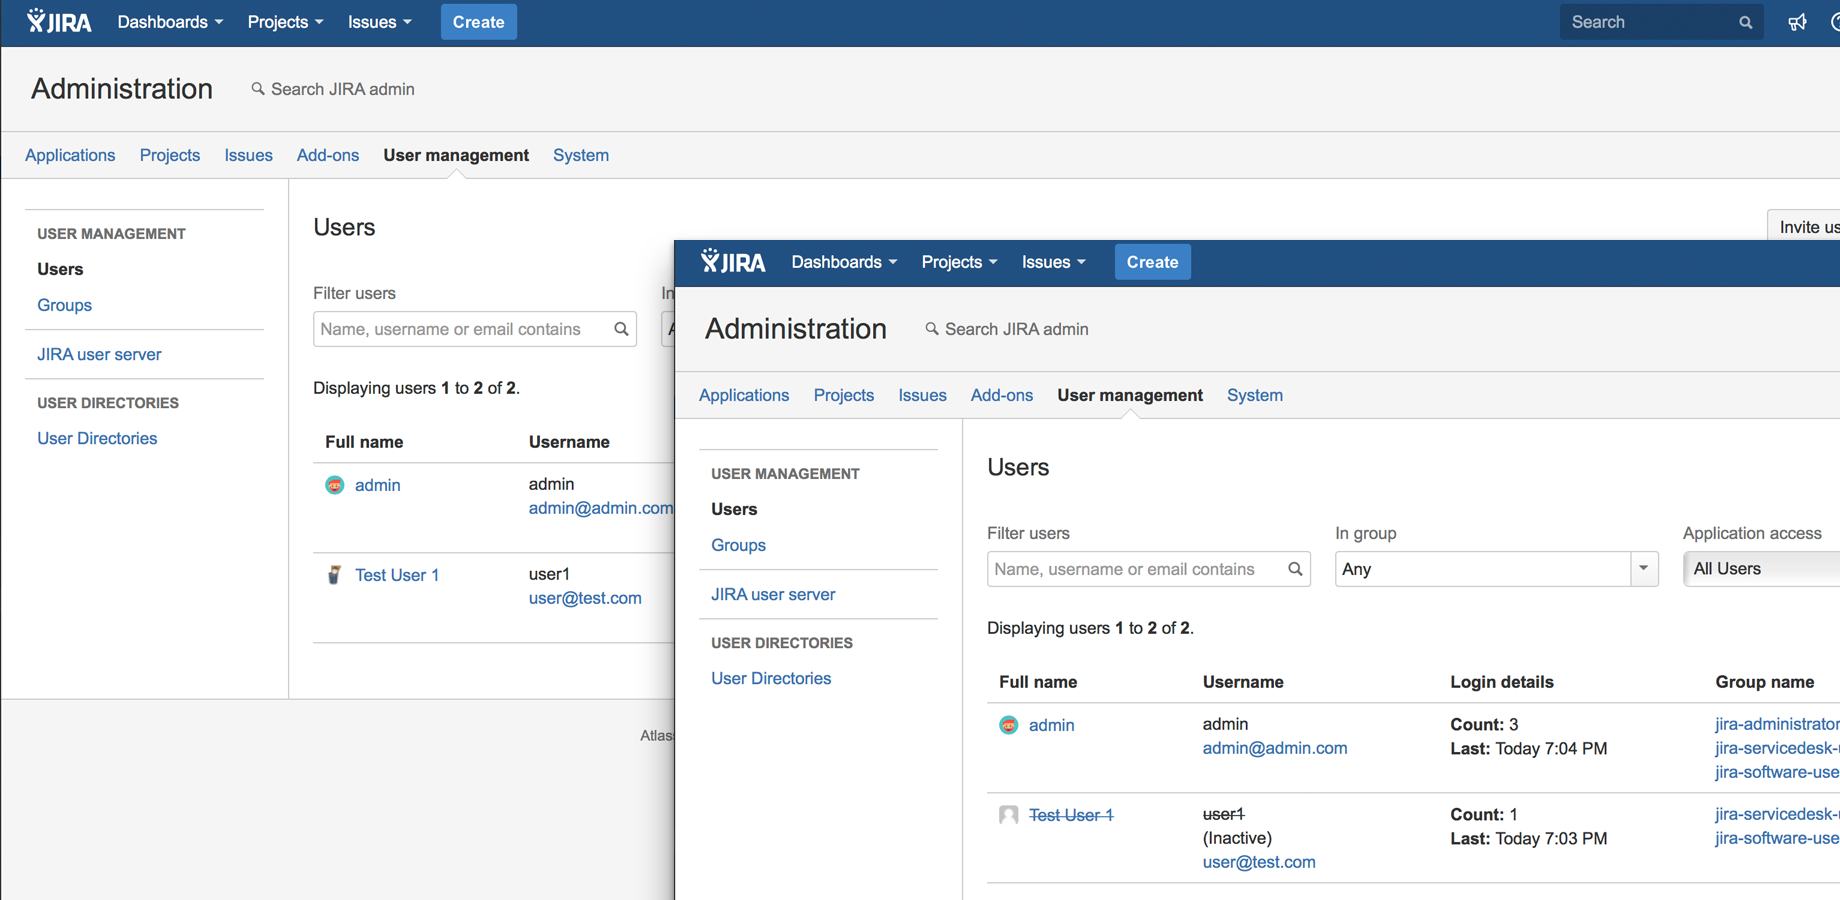Open the Add-ons tab in the front window
The image size is (1840, 900).
[1002, 395]
